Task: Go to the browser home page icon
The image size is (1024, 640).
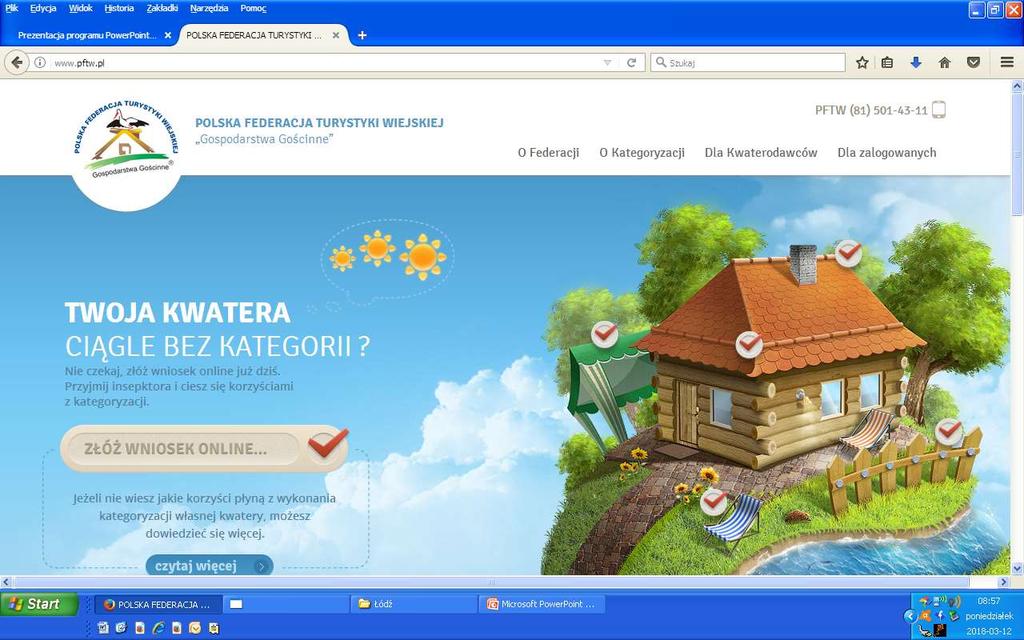Action: (x=944, y=63)
